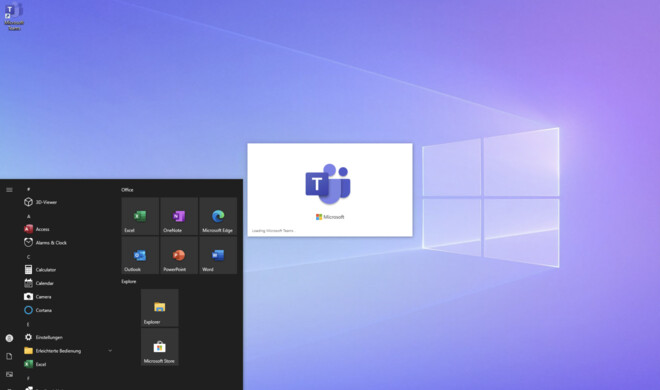
Task: Open Cortana from the app list
Action: click(x=38, y=310)
